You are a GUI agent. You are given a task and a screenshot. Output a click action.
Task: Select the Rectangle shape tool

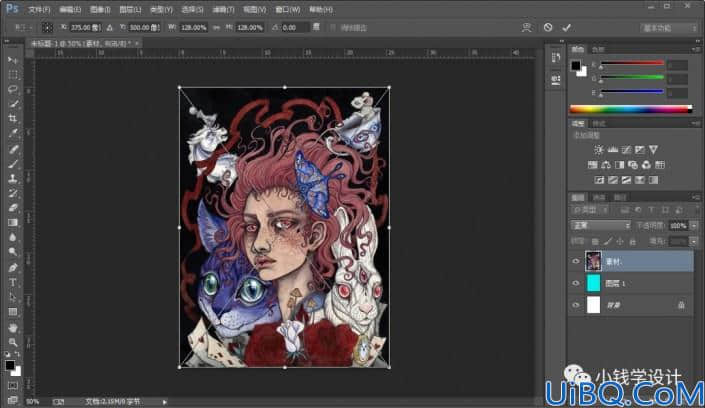click(13, 312)
